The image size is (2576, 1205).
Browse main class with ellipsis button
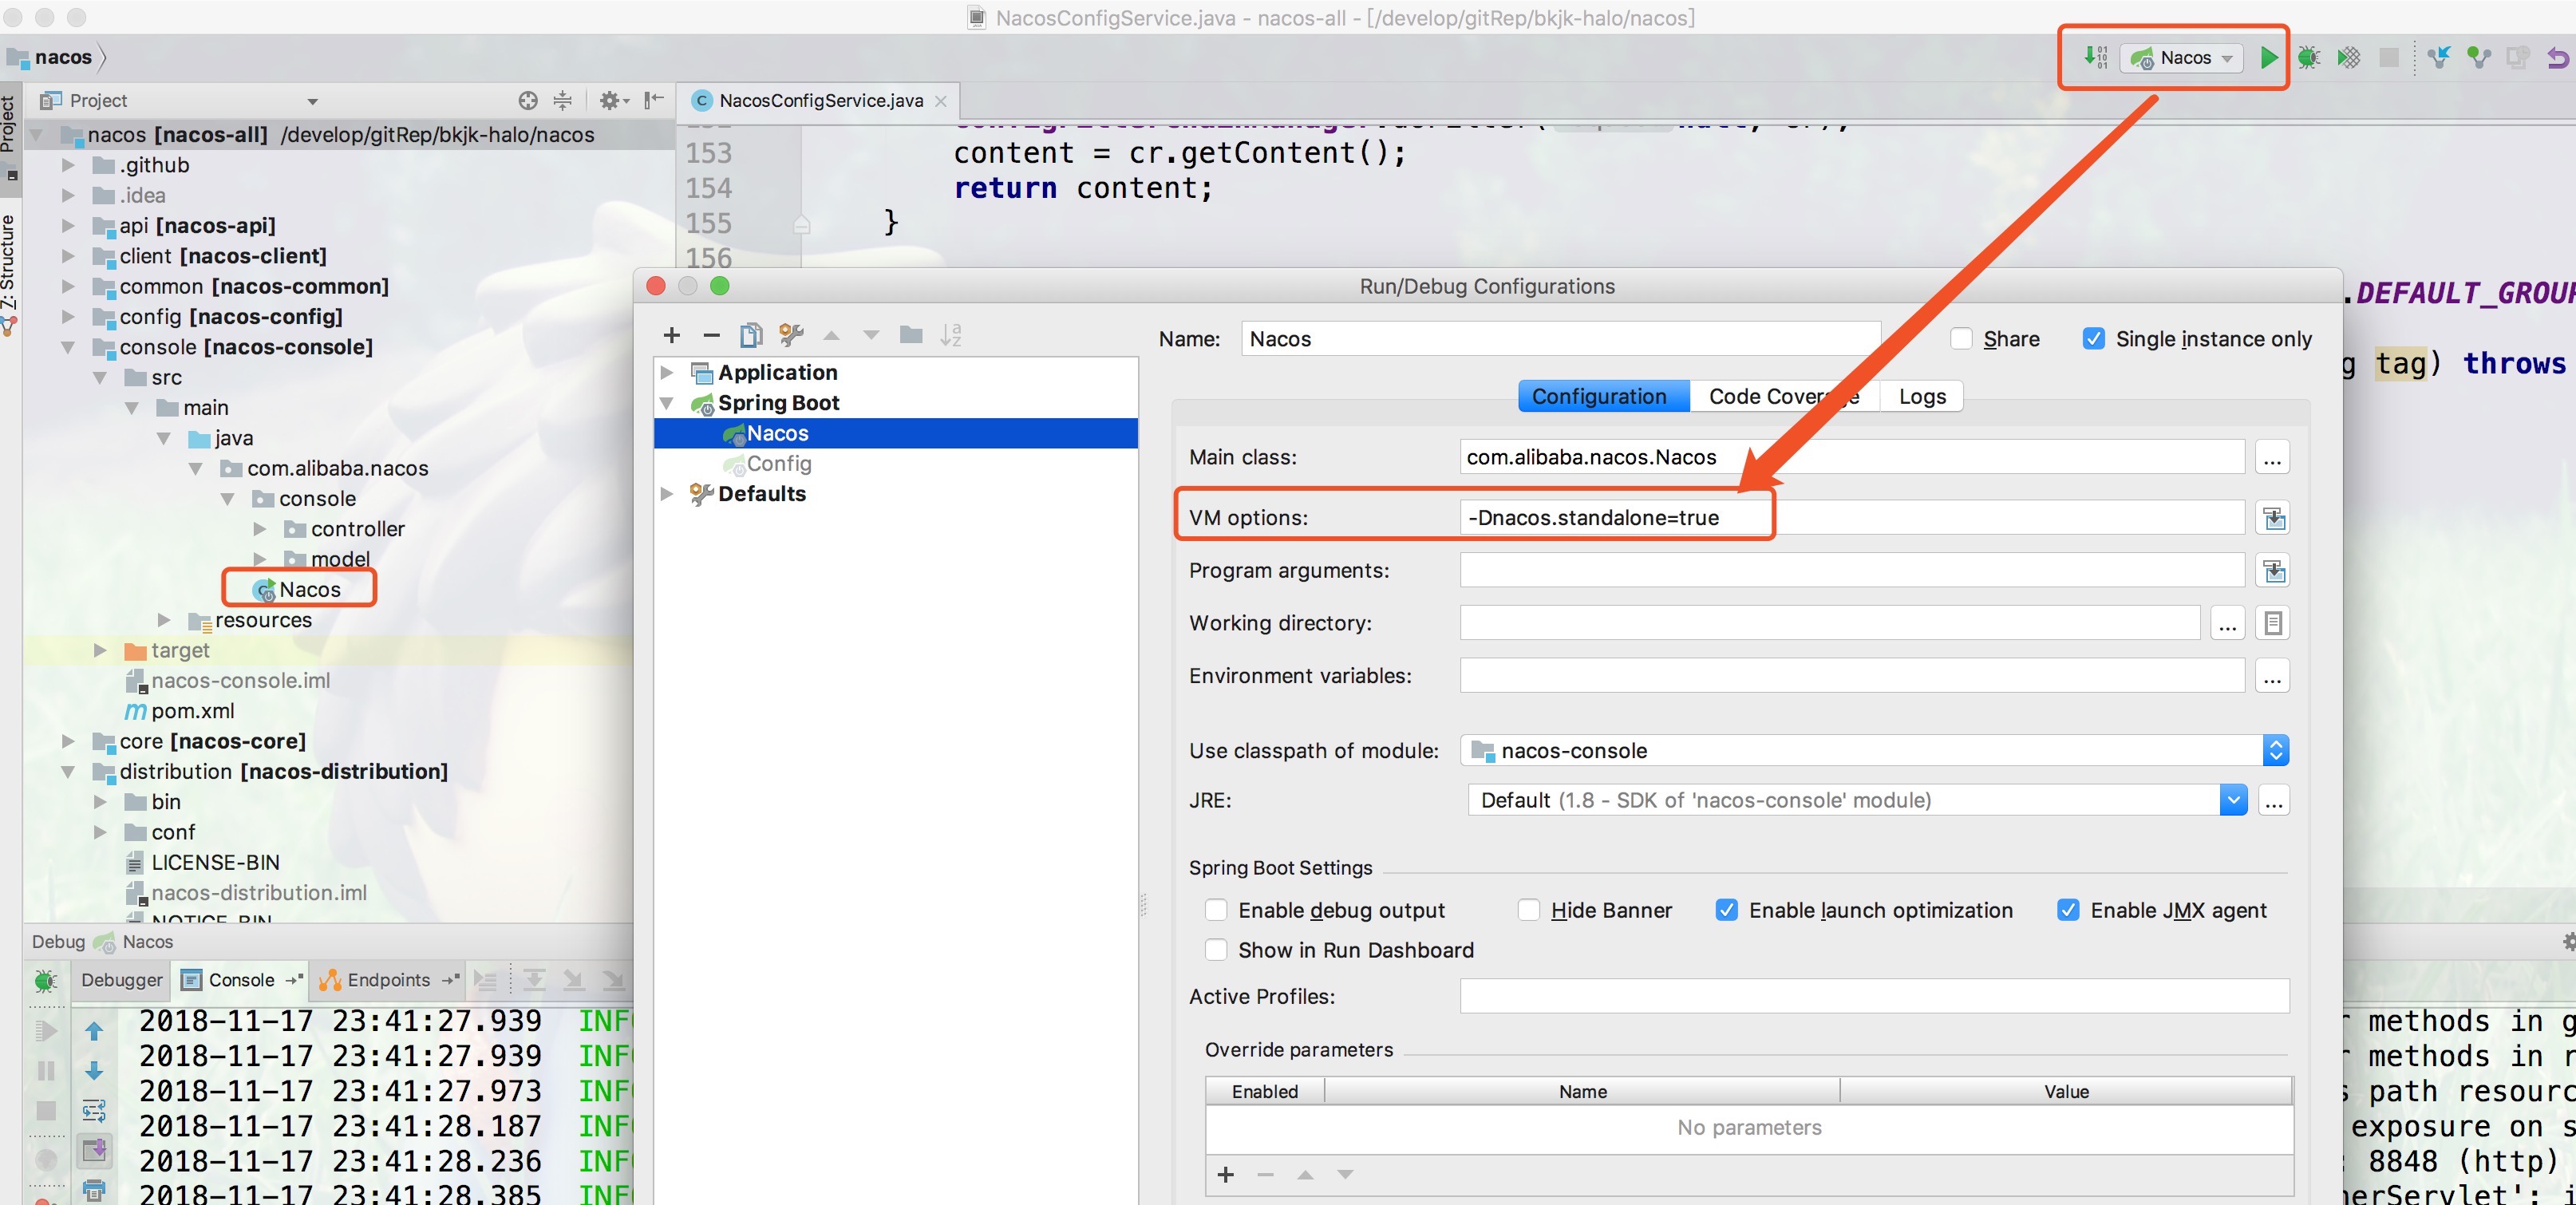(x=2272, y=458)
